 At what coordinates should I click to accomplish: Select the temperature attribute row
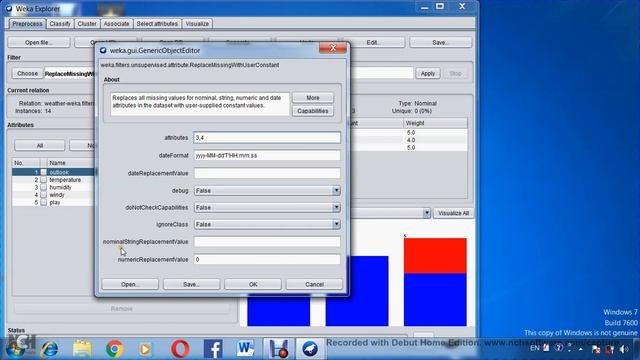point(54,180)
